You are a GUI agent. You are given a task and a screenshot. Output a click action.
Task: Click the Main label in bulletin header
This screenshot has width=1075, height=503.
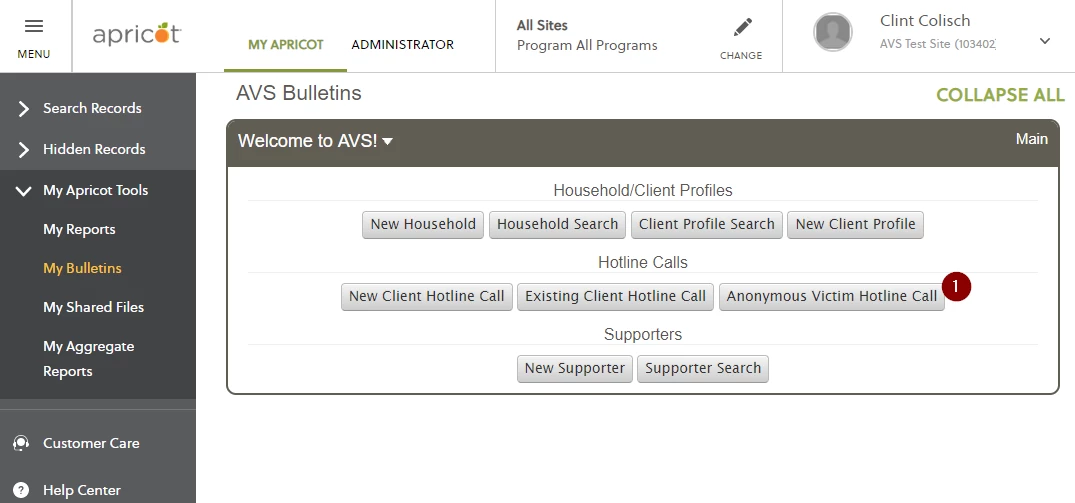1031,139
